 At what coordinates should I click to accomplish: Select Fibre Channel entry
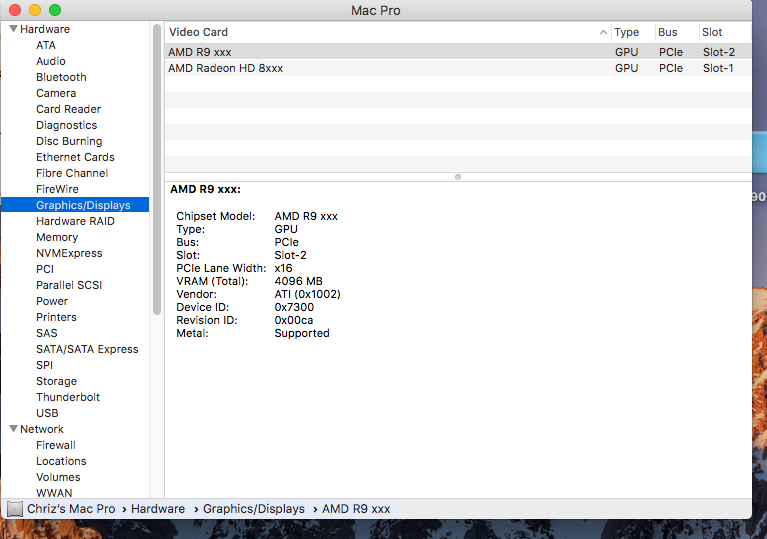72,173
